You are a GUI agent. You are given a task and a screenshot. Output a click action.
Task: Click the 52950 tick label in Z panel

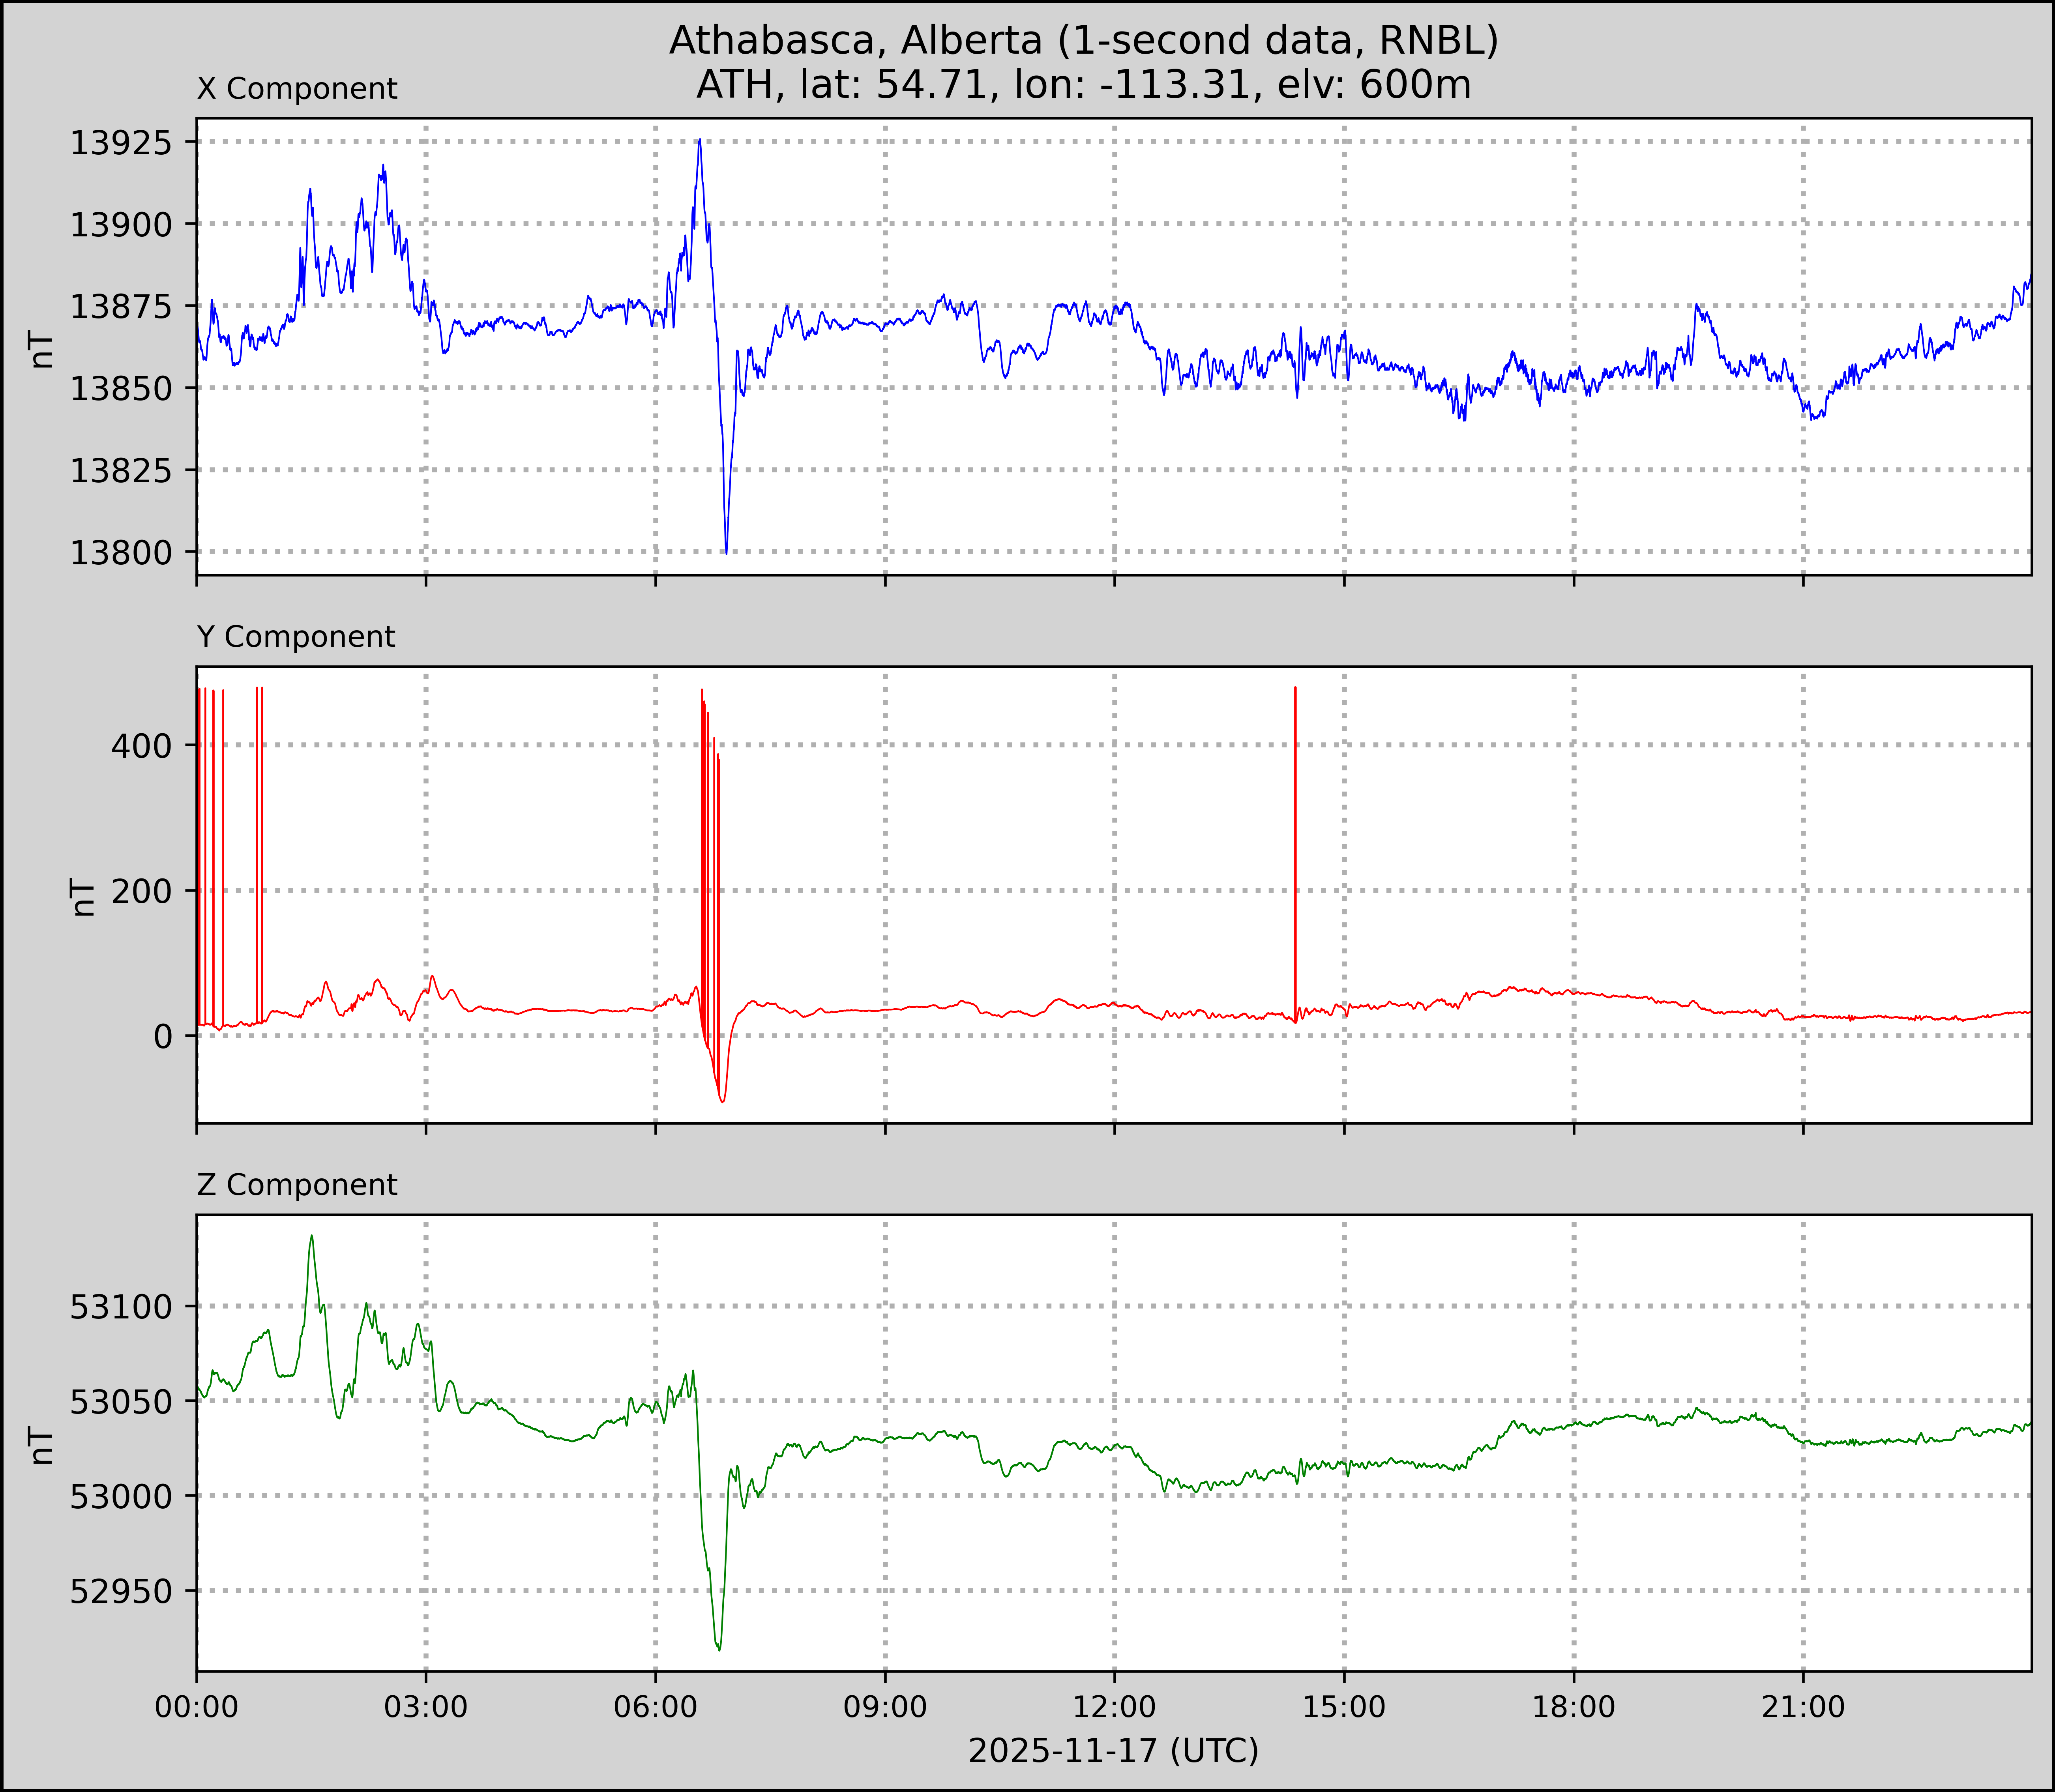120,1591
